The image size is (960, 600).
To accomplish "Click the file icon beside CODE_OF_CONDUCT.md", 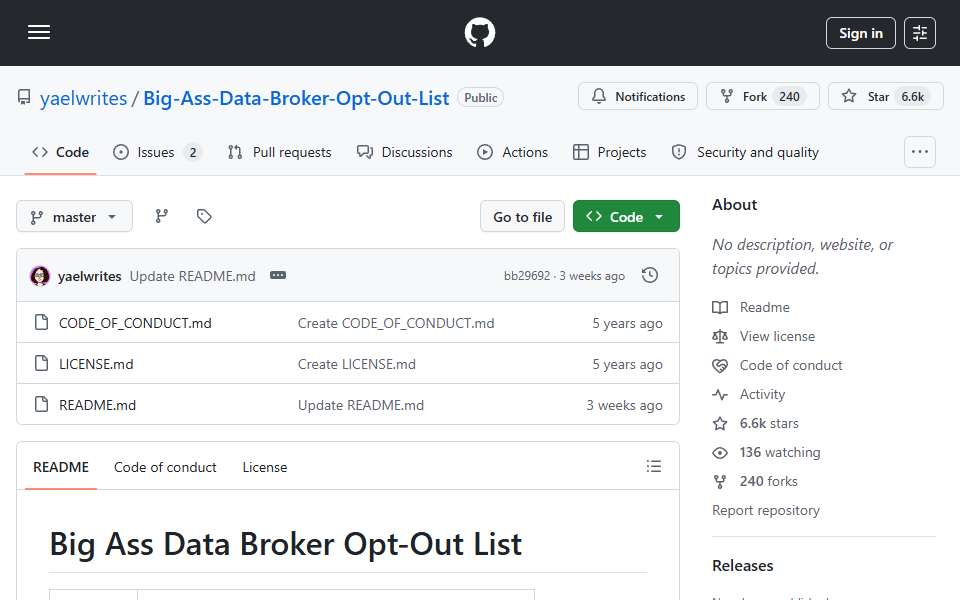I will [x=42, y=322].
